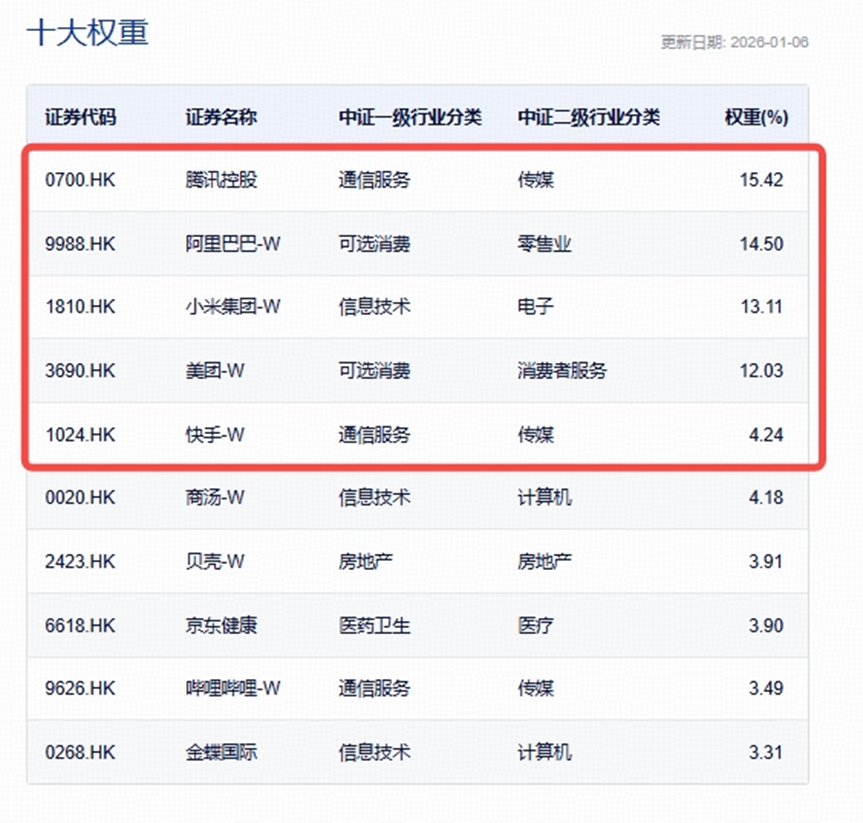
Task: Open the 小米集团-W security name
Action: 234,307
